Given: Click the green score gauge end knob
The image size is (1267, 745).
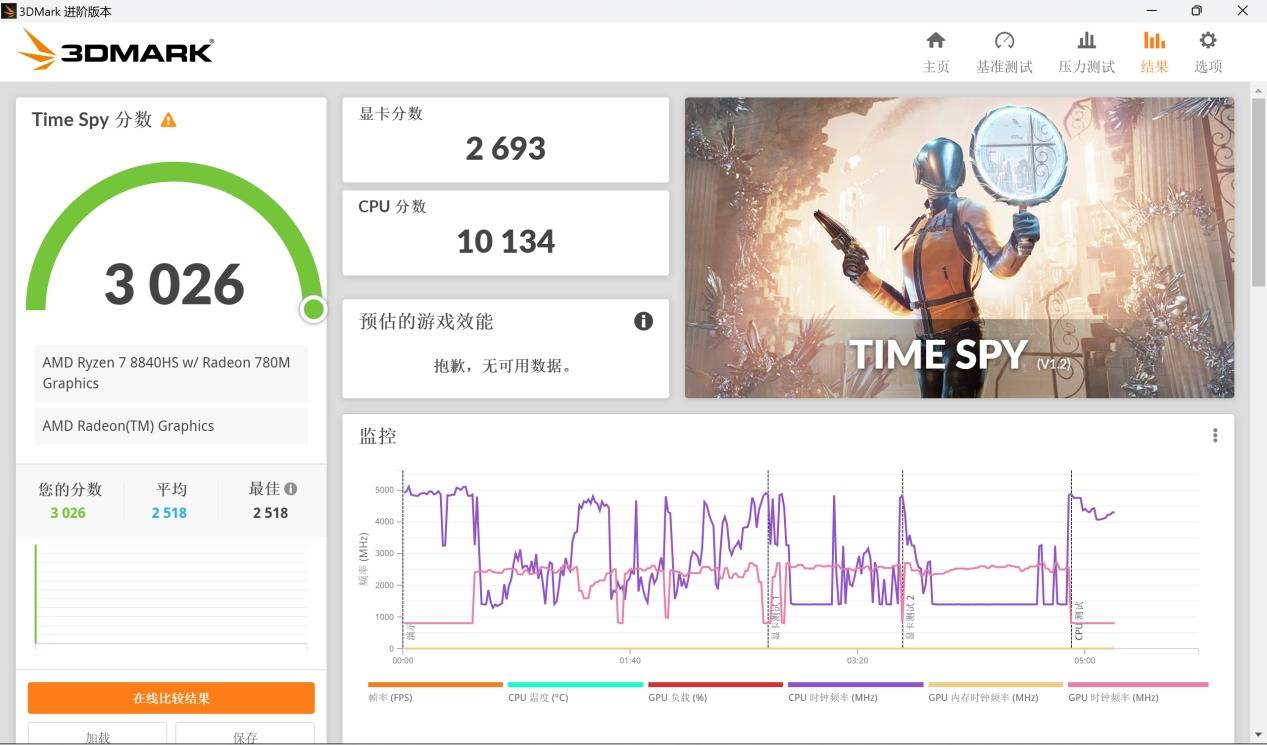Looking at the screenshot, I should point(314,309).
